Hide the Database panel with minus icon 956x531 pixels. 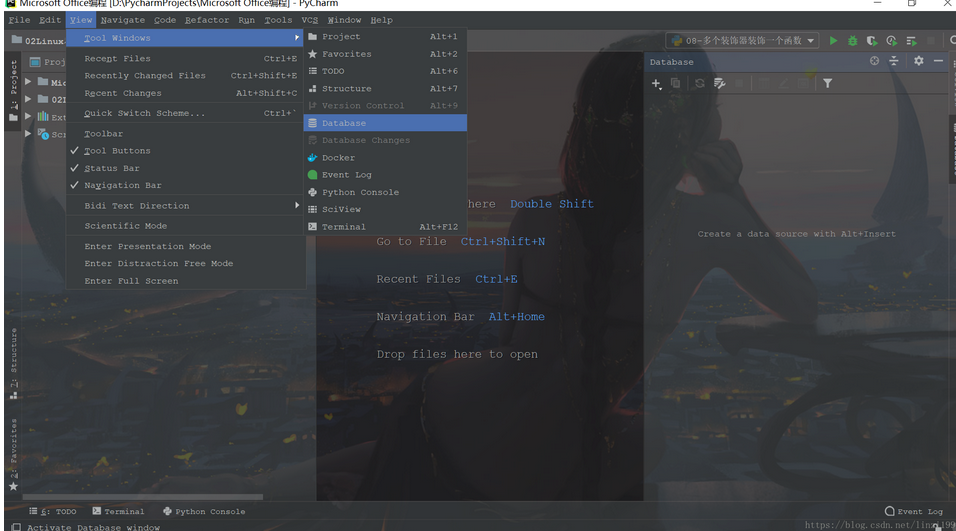(x=938, y=61)
